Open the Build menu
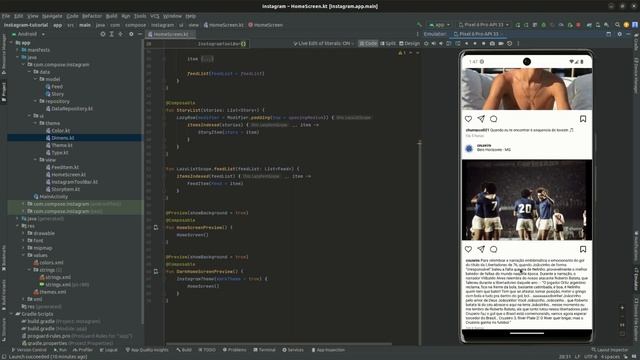The width and height of the screenshot is (640, 360). click(111, 16)
